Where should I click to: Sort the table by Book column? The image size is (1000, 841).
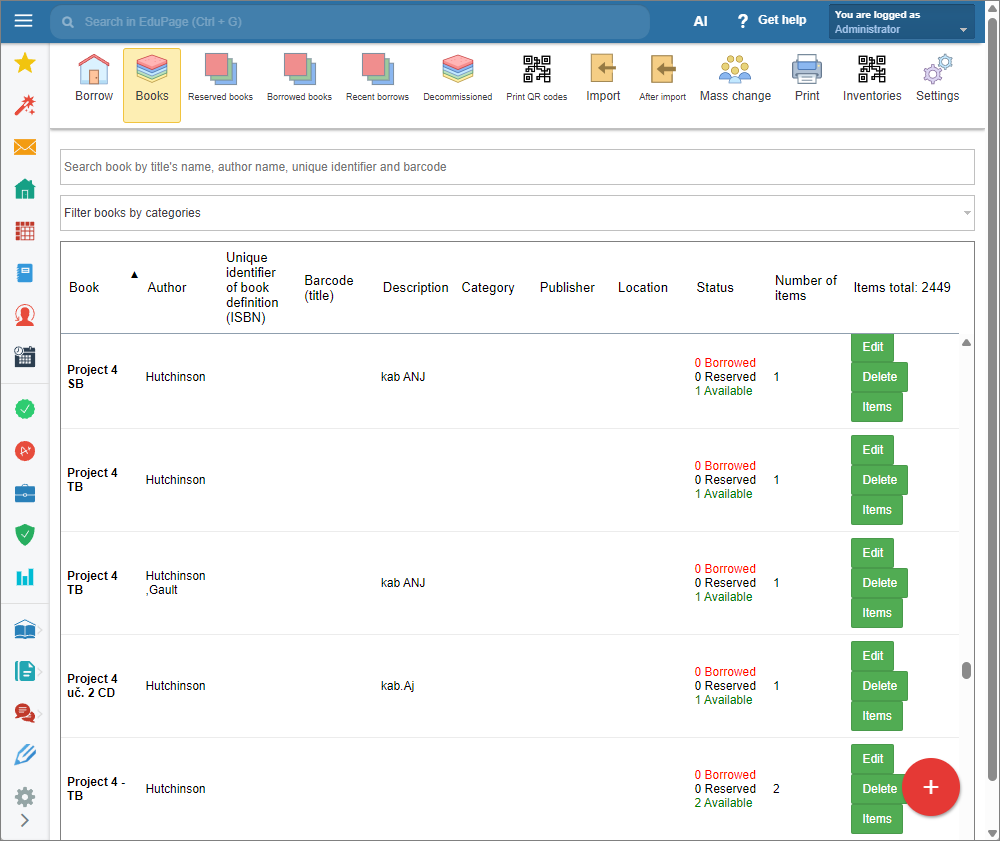[x=85, y=287]
